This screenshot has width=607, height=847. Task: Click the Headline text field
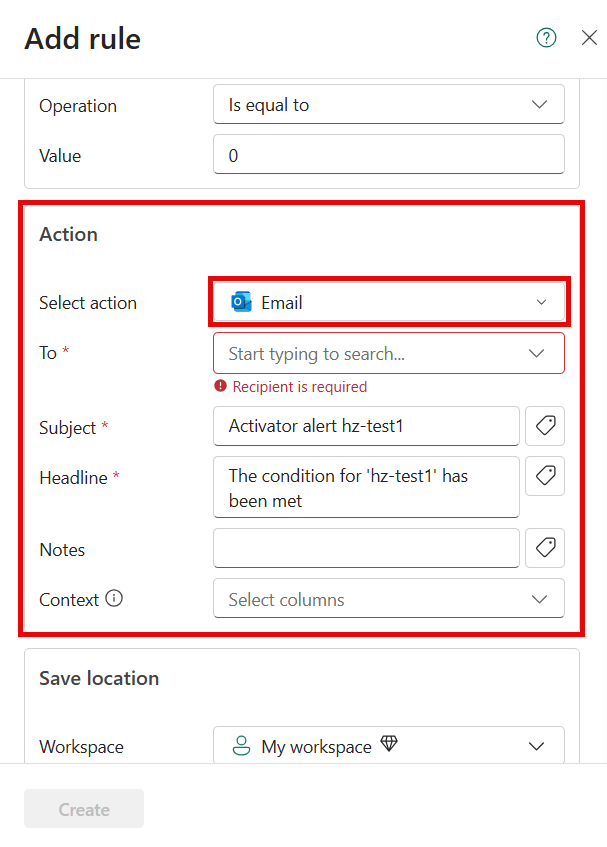366,487
